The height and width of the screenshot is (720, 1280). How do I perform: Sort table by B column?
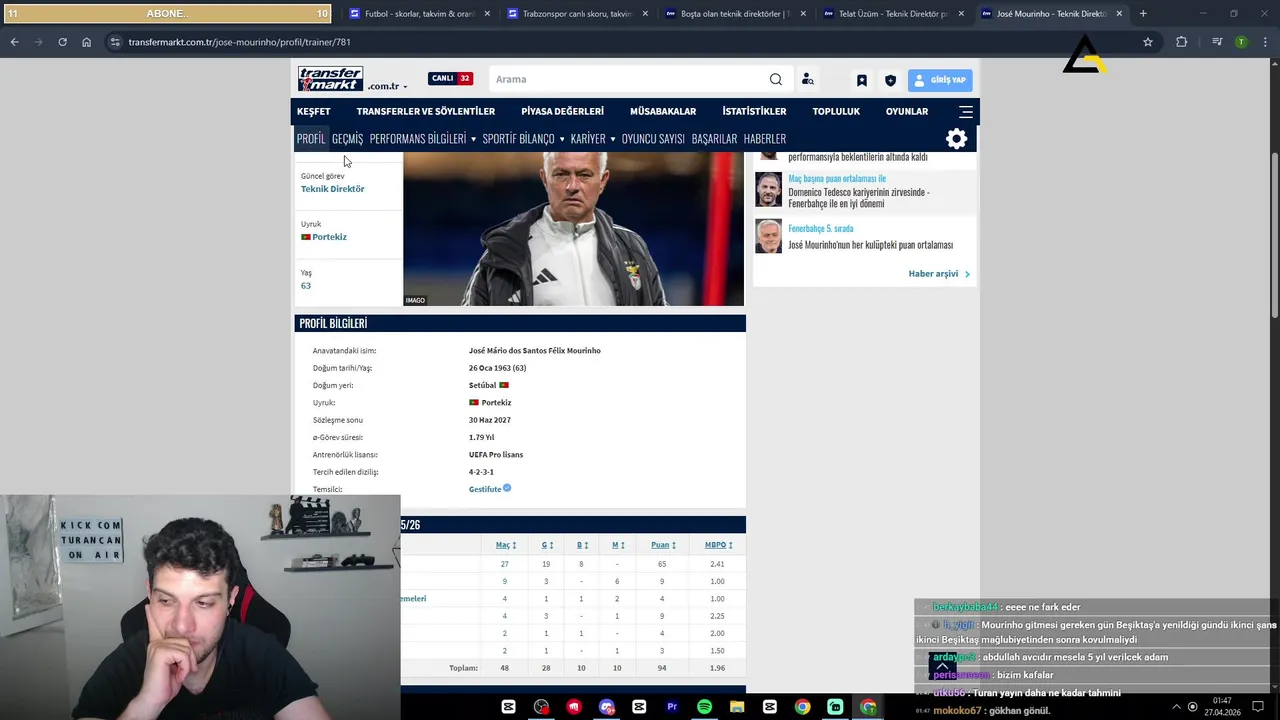point(582,545)
